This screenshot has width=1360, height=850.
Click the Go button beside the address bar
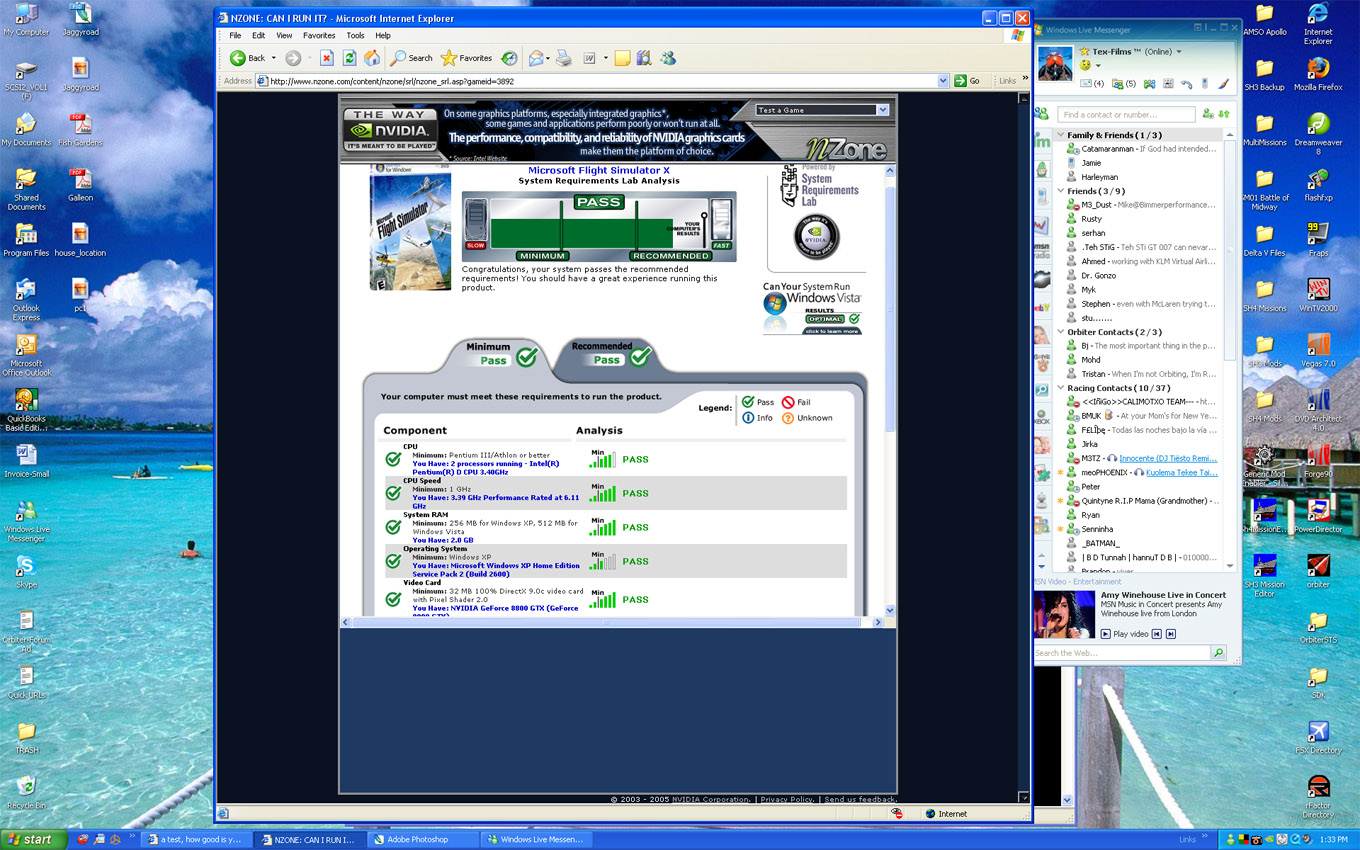pos(967,81)
